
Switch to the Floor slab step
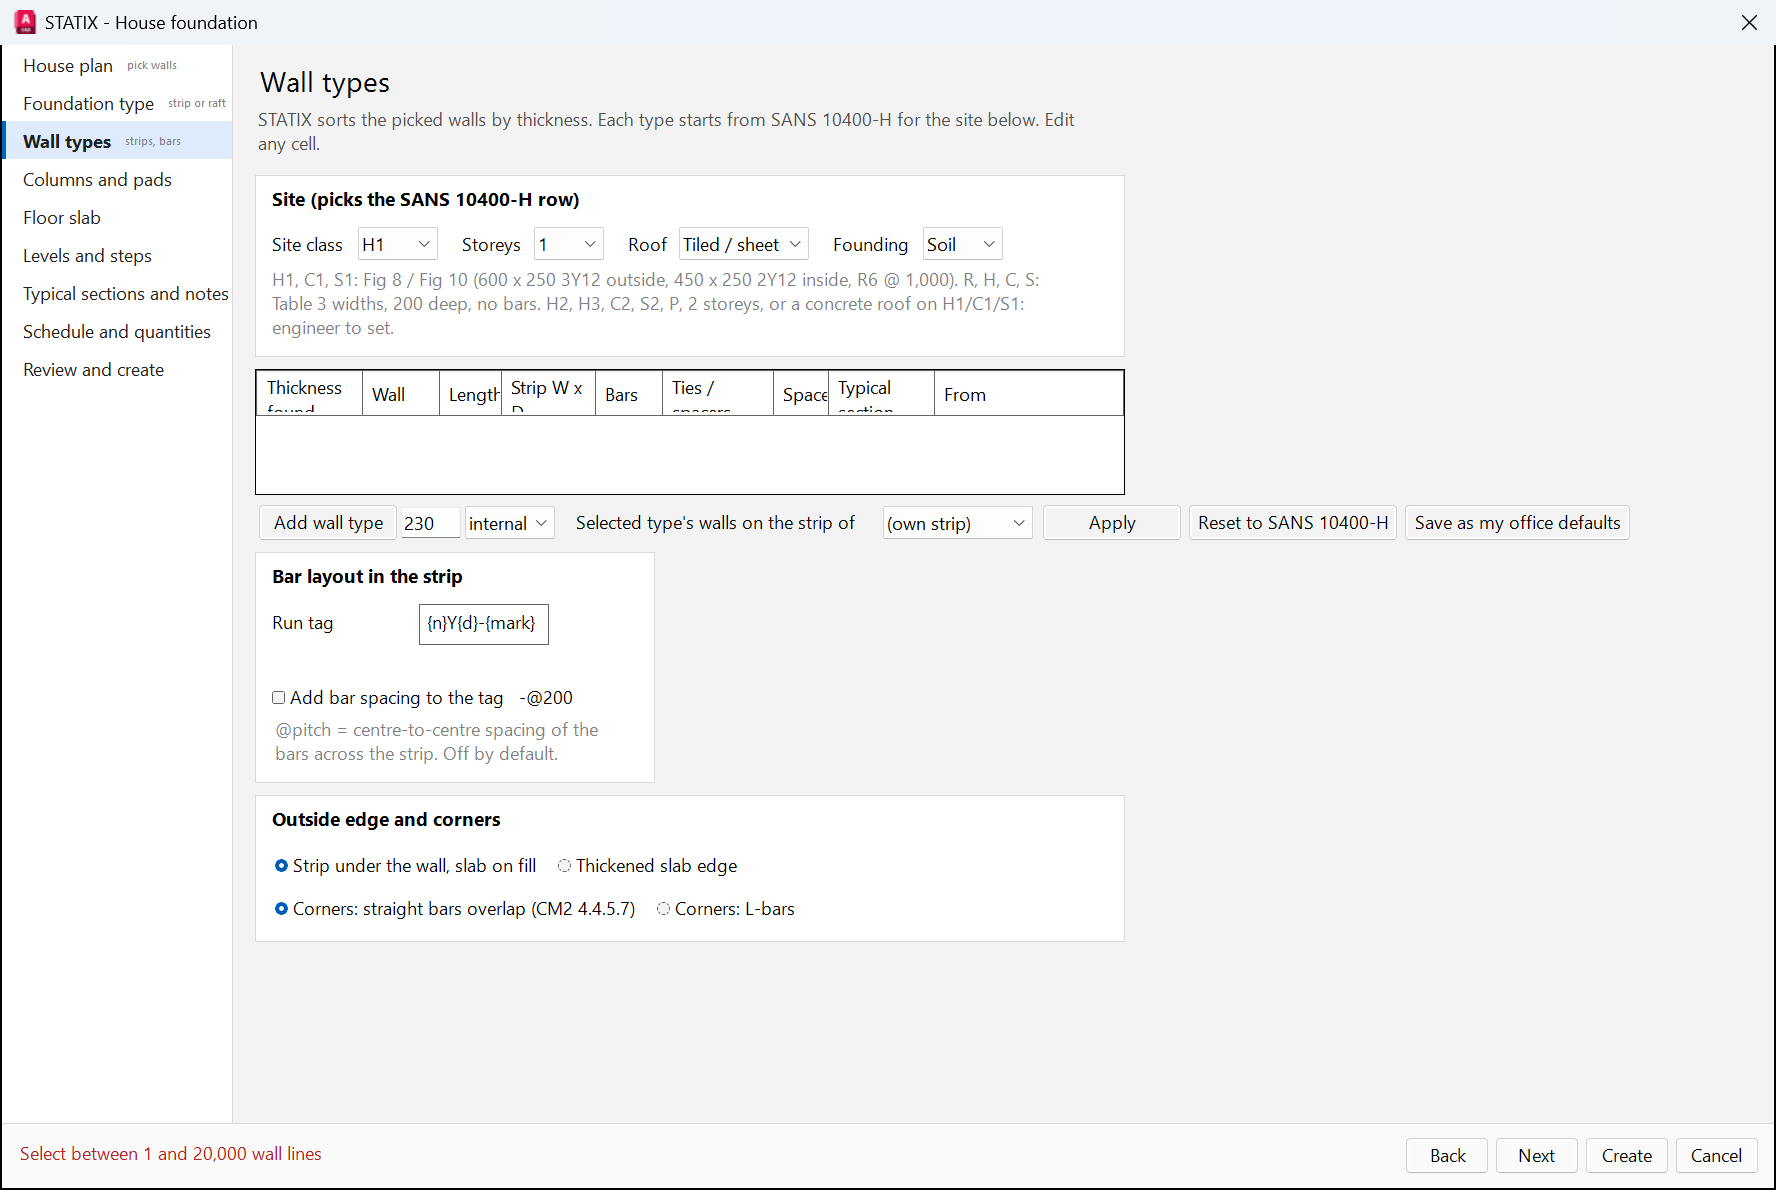[x=117, y=217]
